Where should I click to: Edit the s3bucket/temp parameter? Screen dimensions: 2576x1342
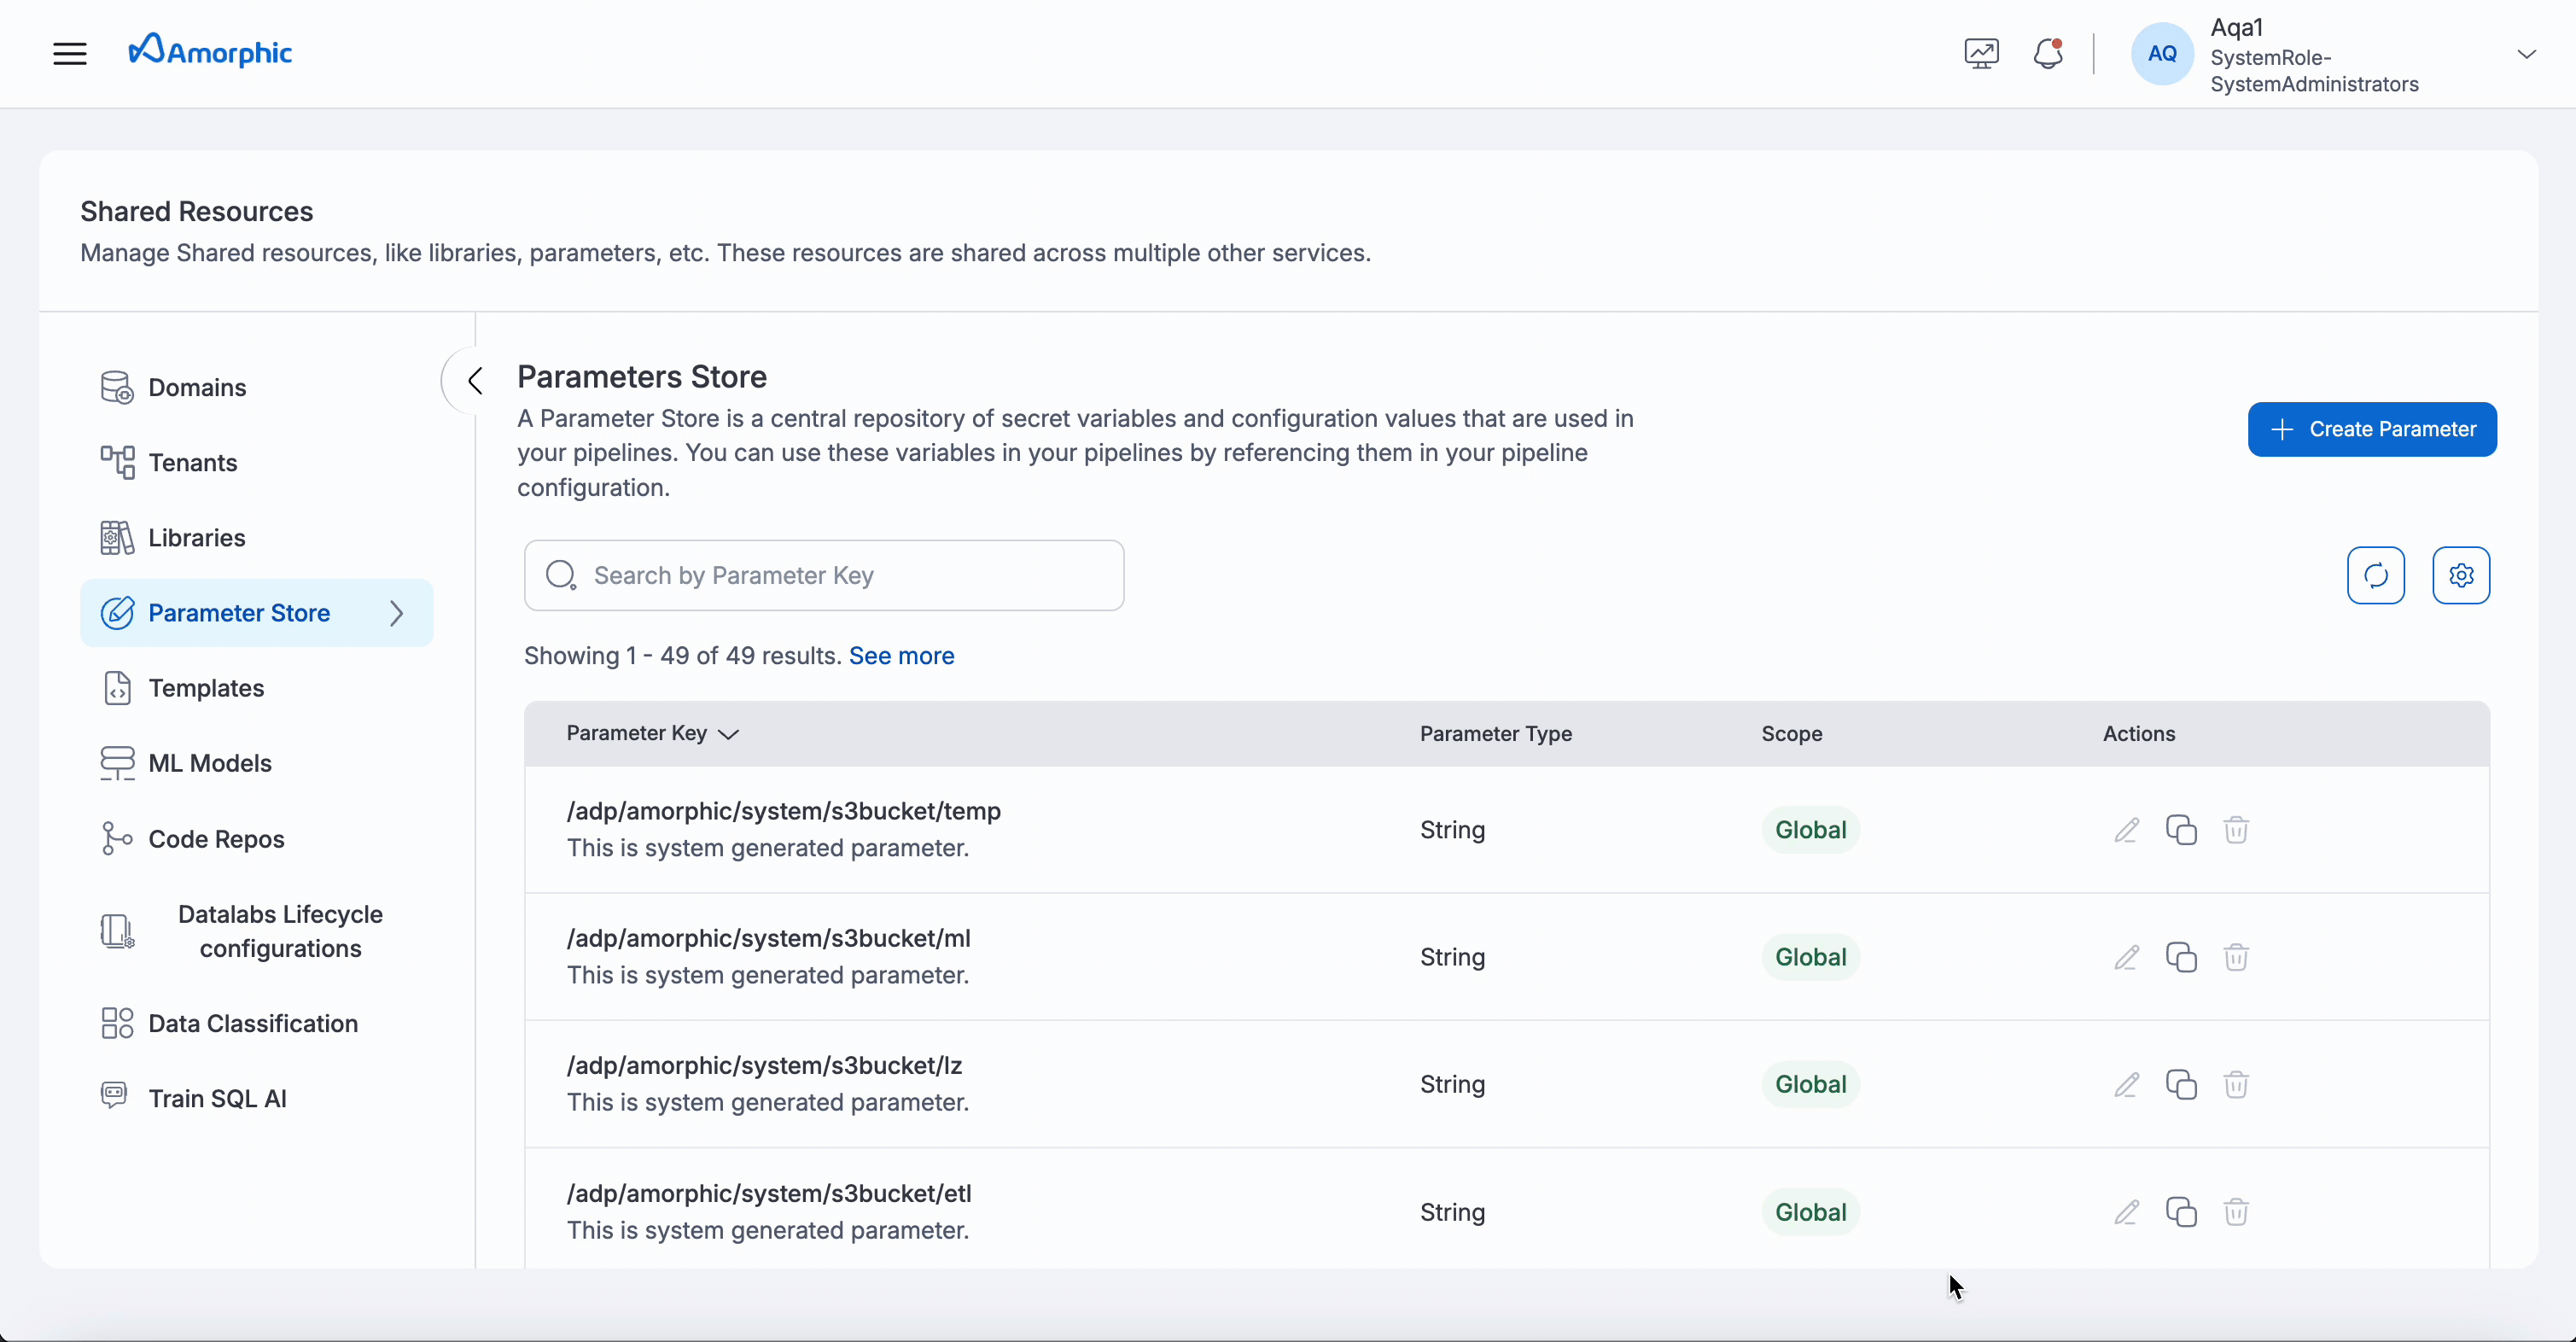pos(2126,830)
